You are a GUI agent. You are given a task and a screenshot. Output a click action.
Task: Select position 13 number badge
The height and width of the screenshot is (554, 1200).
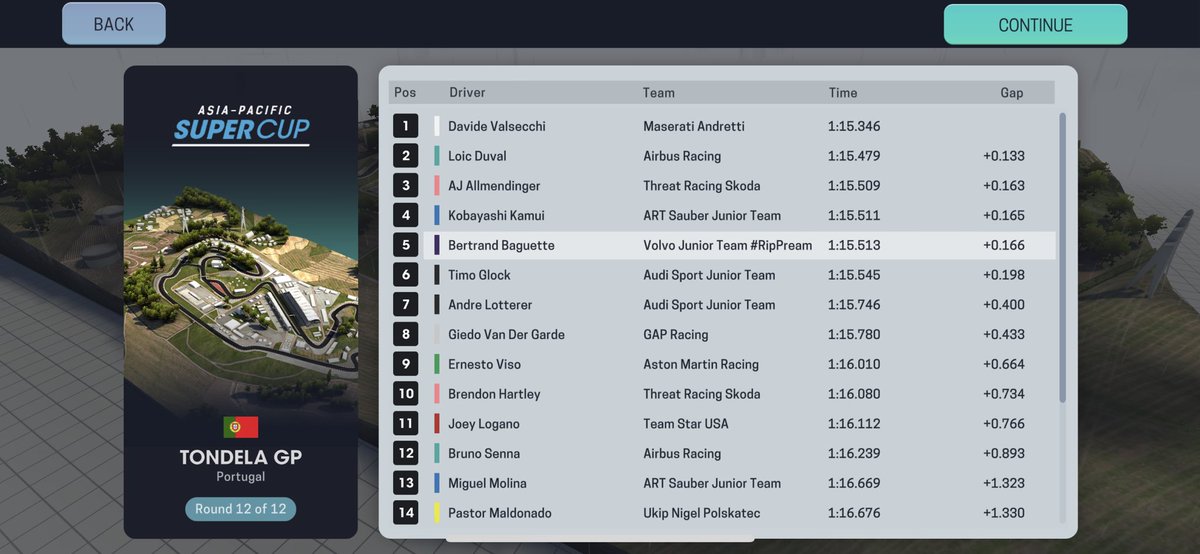click(406, 483)
